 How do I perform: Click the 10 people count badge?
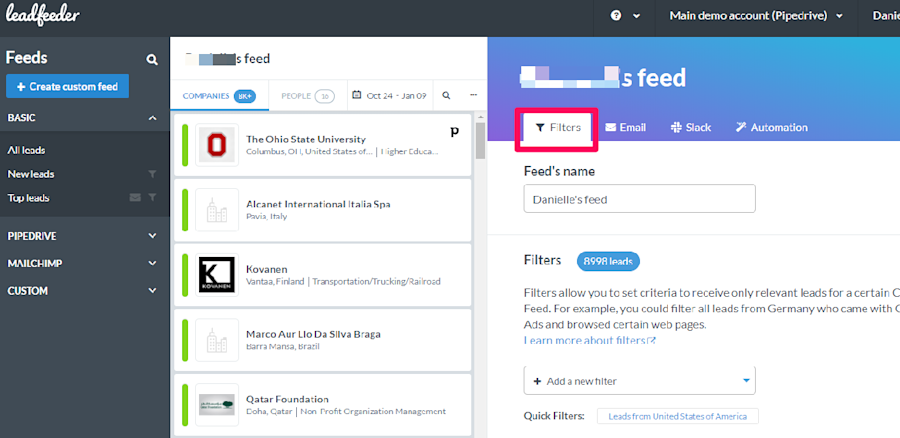(x=325, y=96)
